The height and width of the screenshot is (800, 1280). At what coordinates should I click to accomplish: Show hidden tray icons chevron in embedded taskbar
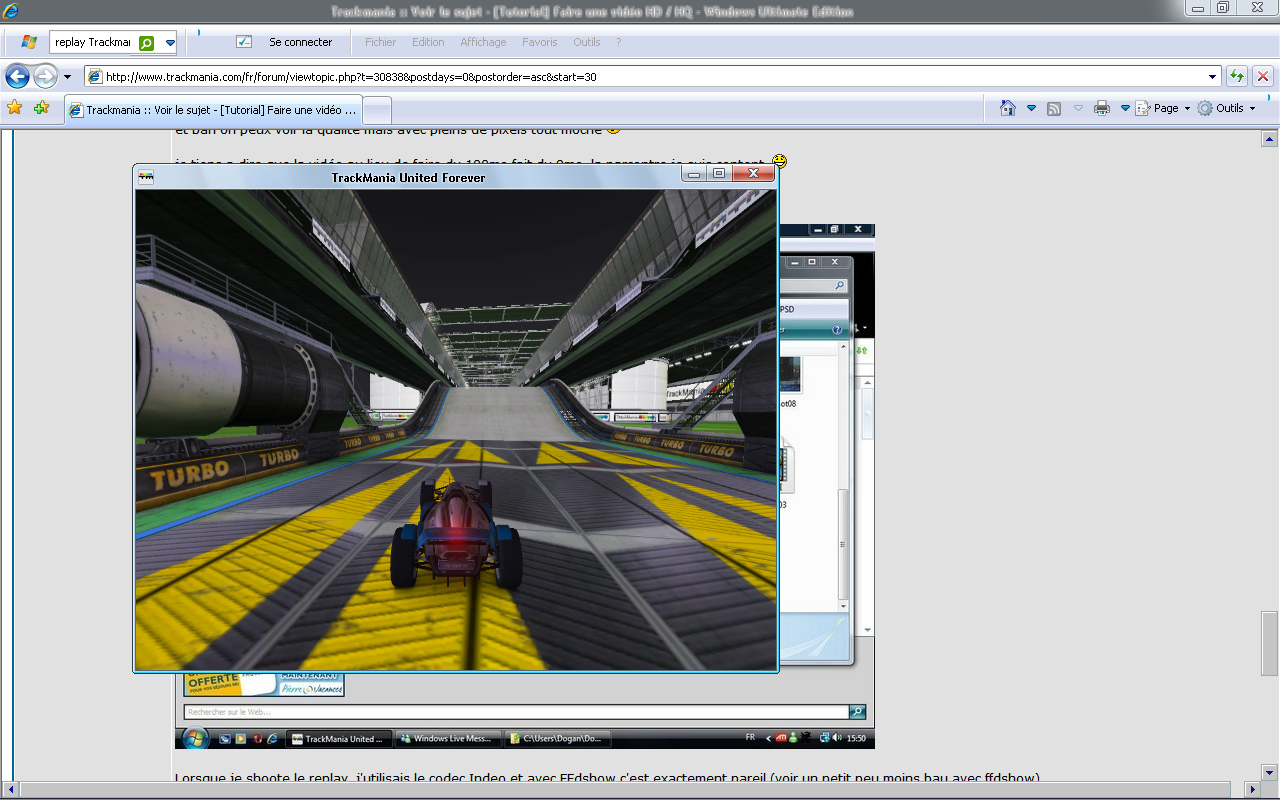point(768,738)
